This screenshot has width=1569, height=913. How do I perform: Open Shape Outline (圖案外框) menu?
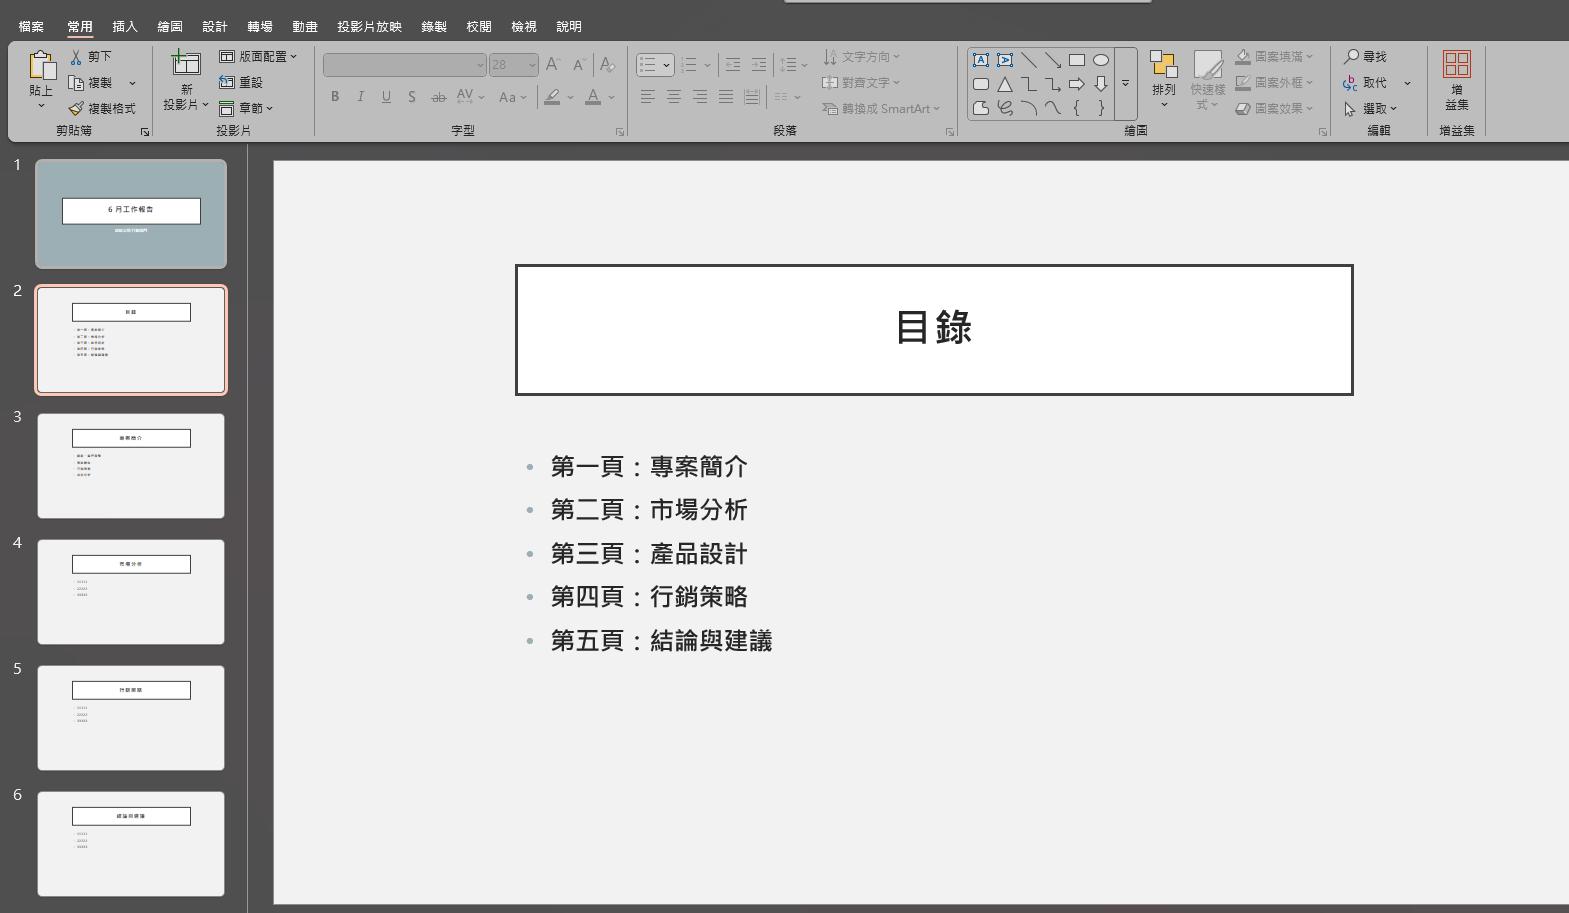coord(1274,83)
